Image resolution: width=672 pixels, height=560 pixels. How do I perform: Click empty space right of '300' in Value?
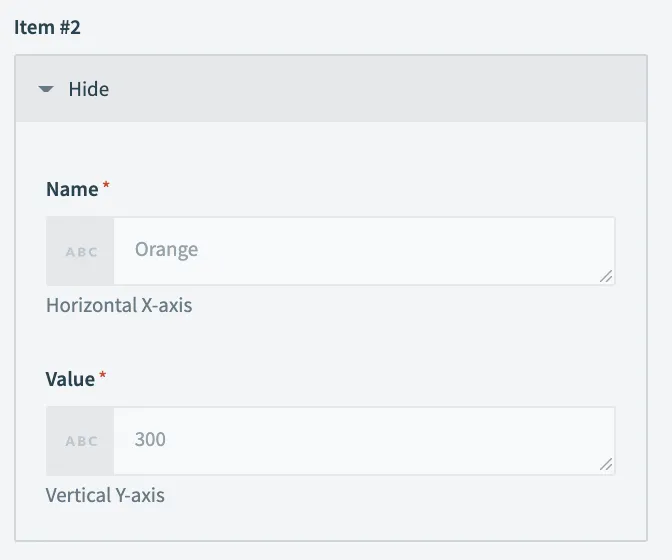pyautogui.click(x=400, y=440)
